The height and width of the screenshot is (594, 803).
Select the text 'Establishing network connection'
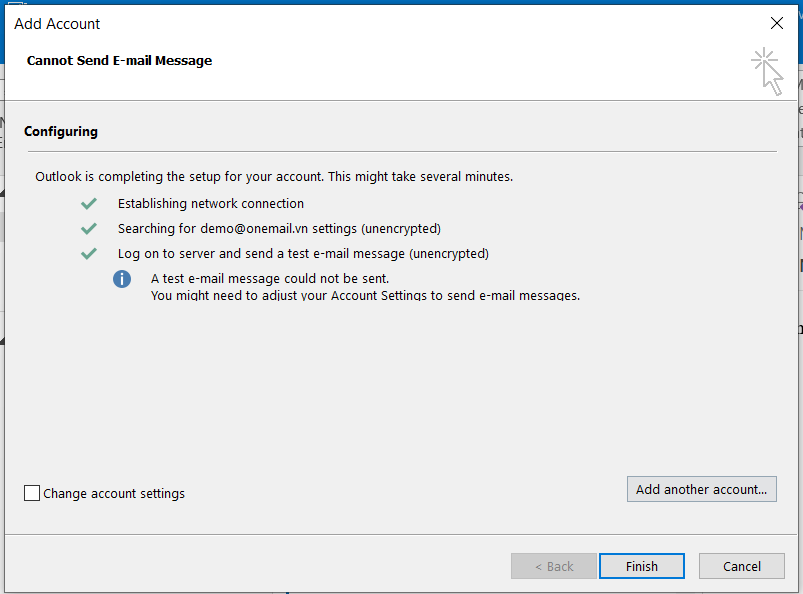(x=211, y=203)
